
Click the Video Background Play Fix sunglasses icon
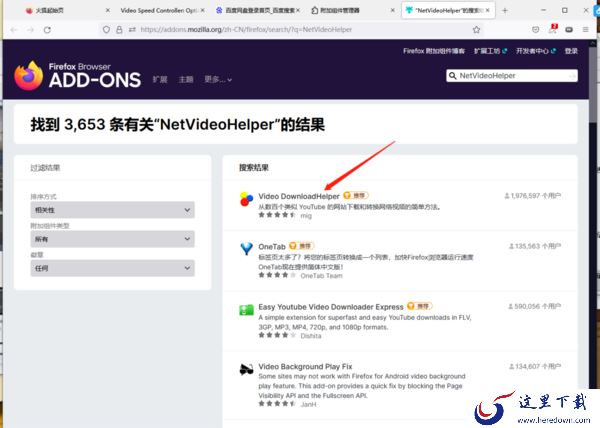click(246, 369)
